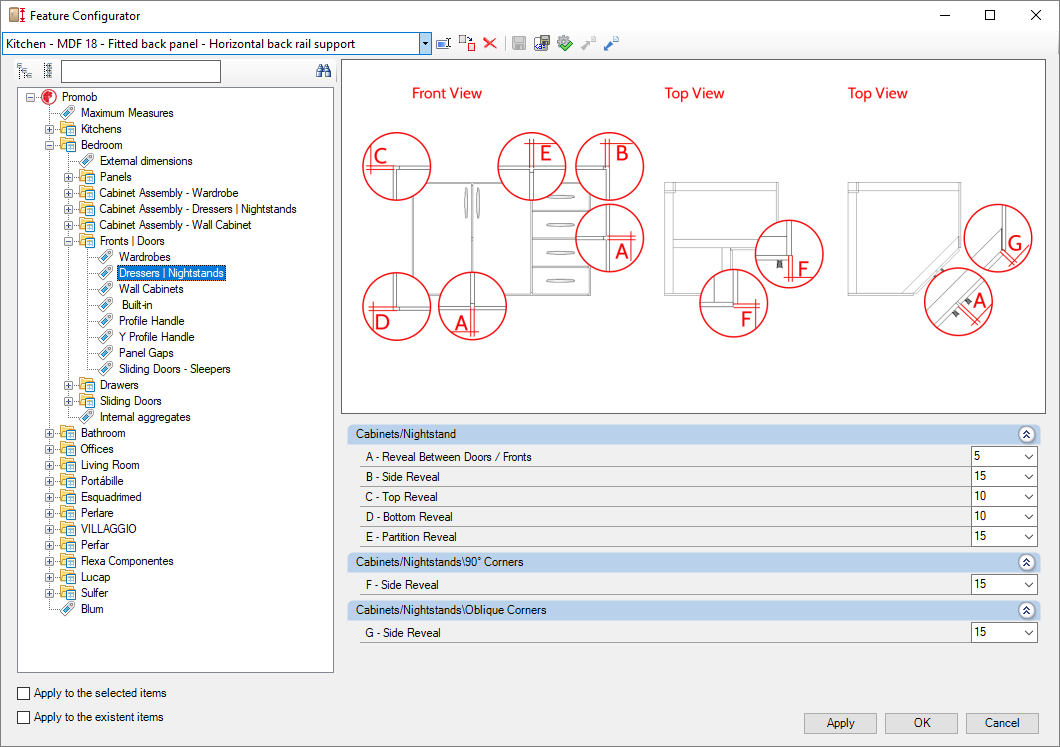Open dropdown for B - Side Reveal
This screenshot has width=1060, height=747.
tap(1028, 477)
